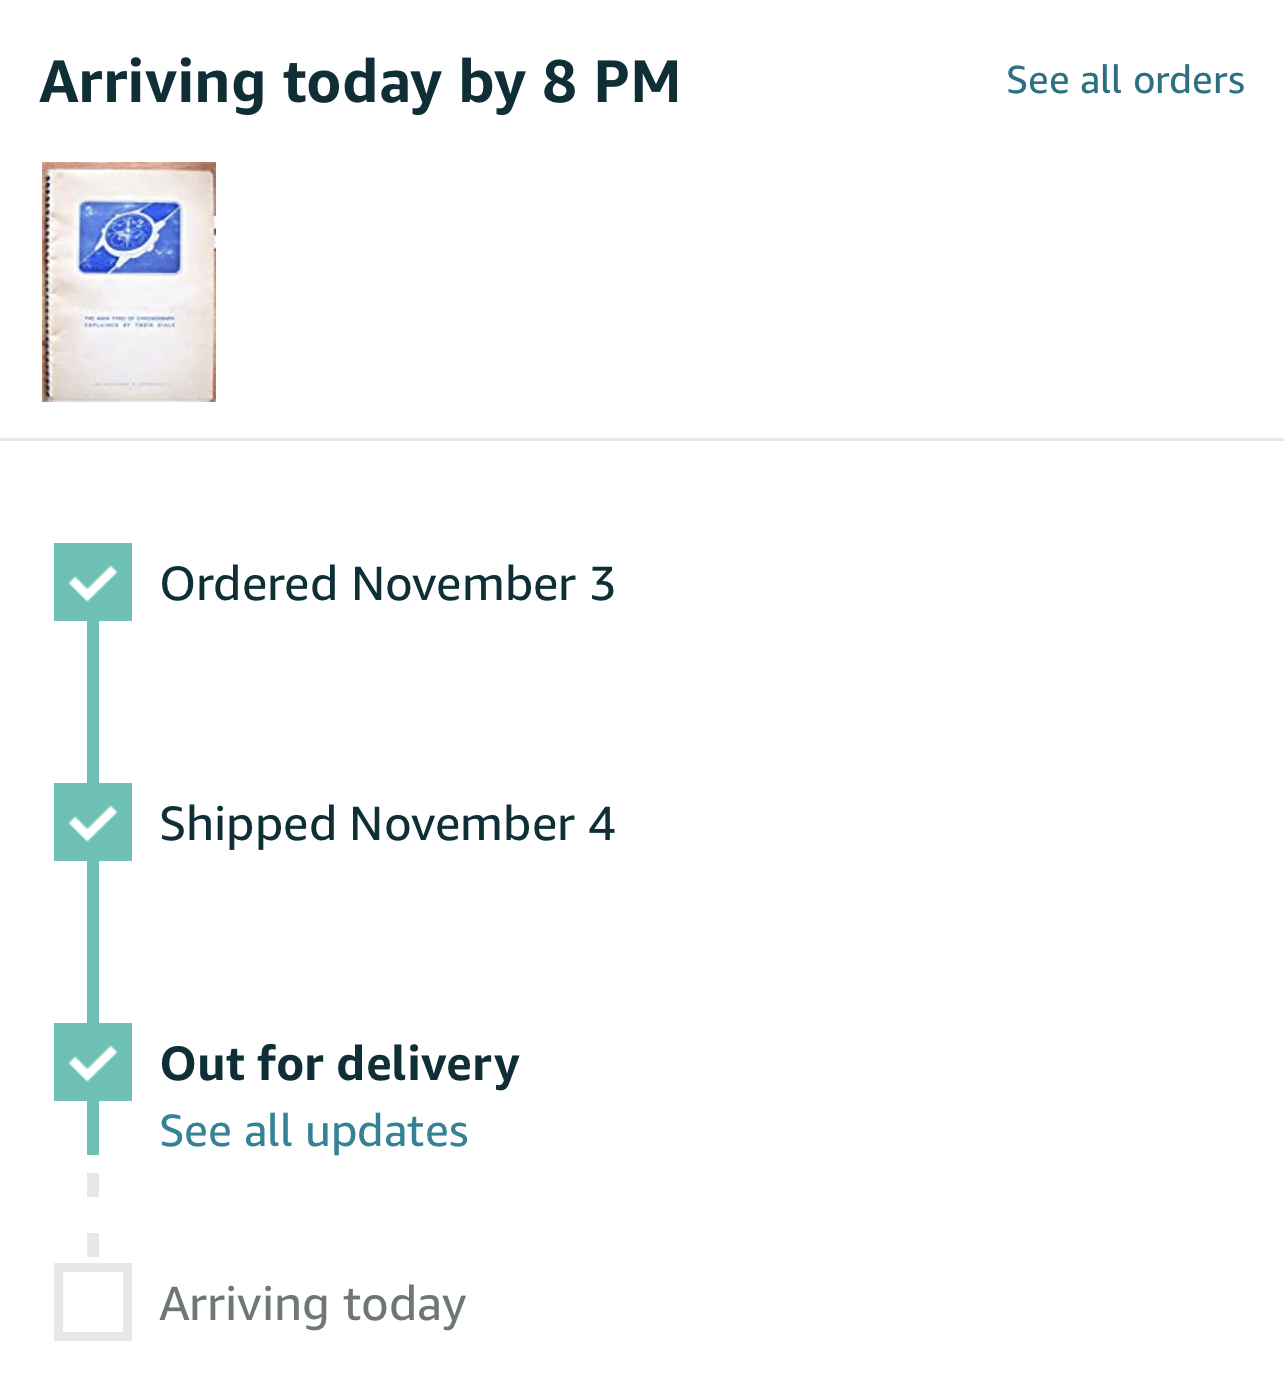The image size is (1284, 1389).
Task: Open the See all orders link
Action: (1124, 80)
